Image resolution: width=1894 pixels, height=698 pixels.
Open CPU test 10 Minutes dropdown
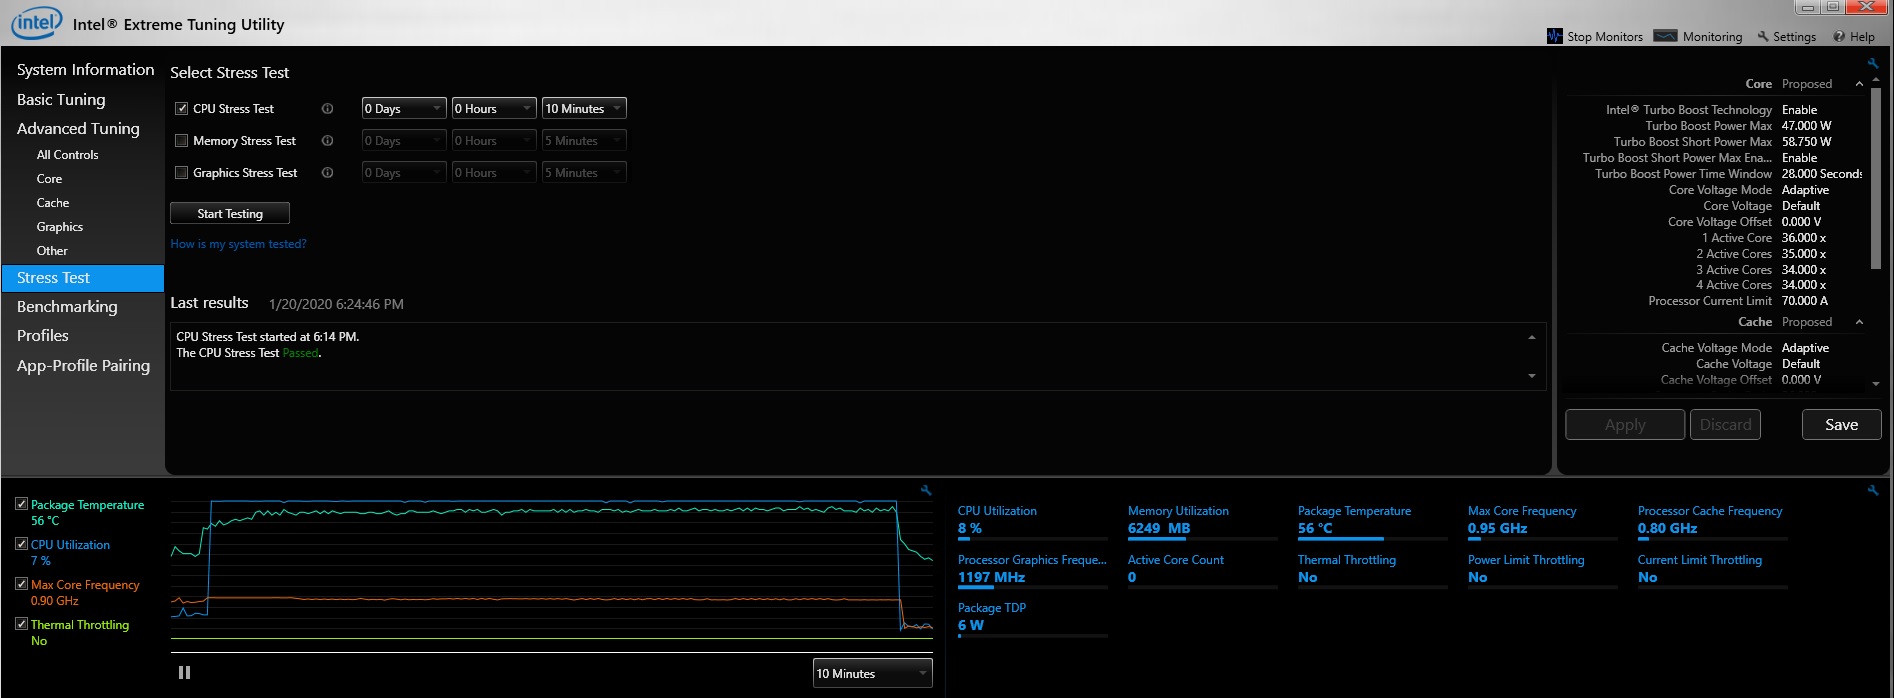point(584,108)
